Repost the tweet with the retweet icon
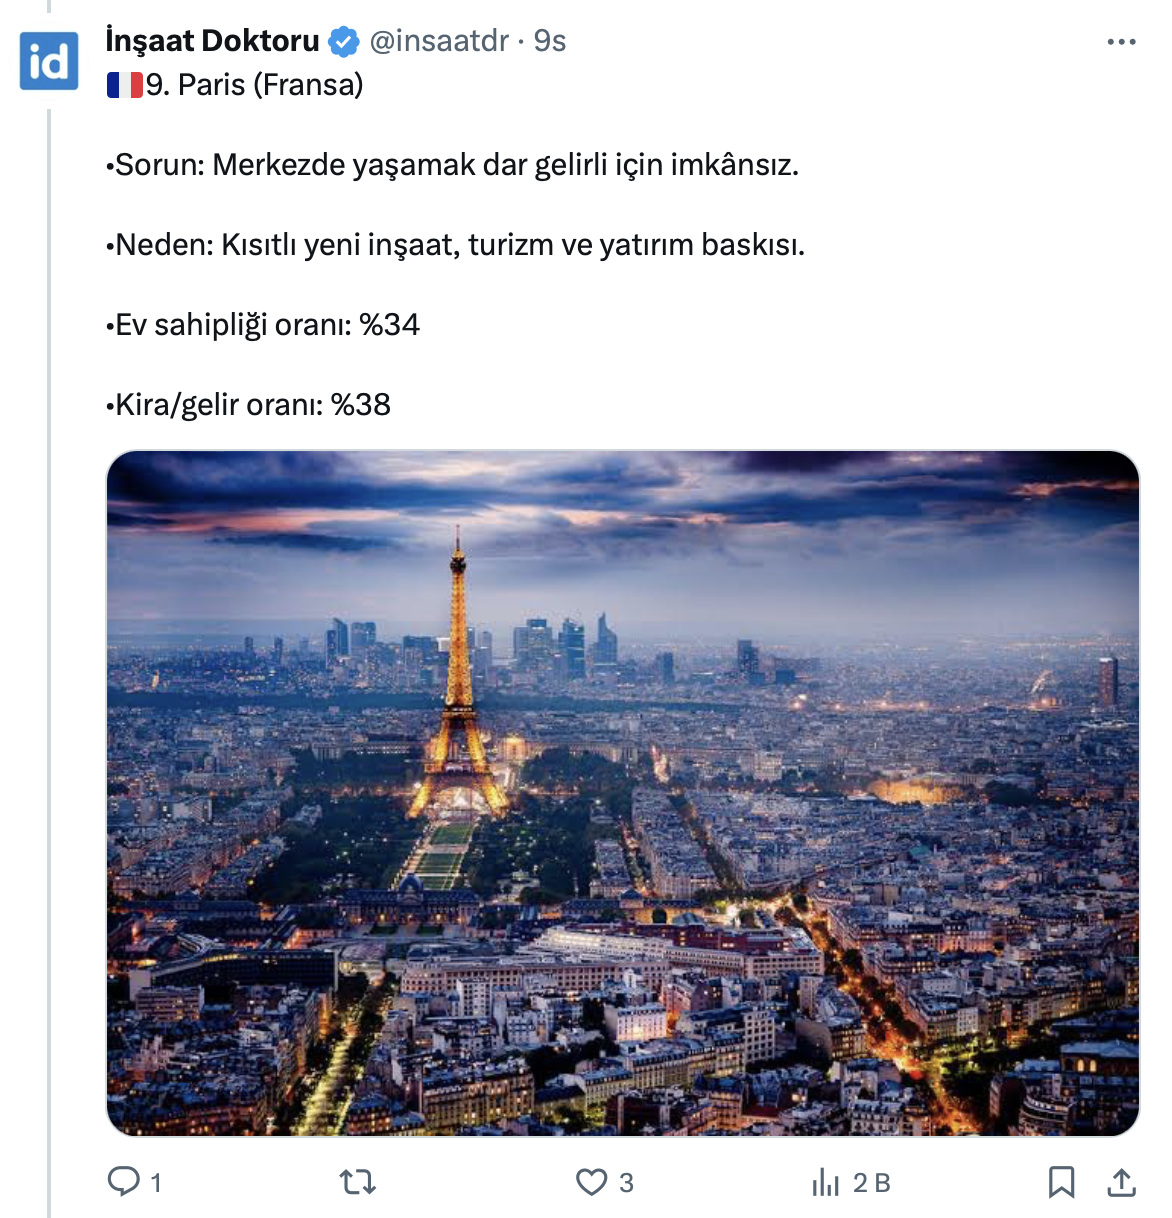This screenshot has height=1218, width=1172. click(357, 1183)
